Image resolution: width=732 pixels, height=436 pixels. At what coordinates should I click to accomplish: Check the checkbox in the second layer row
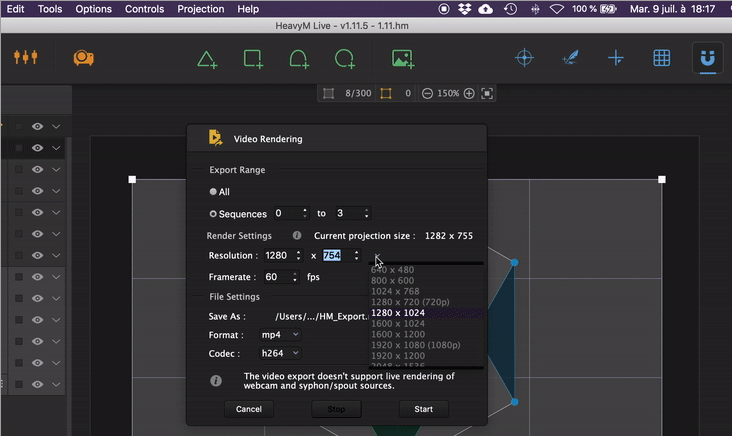pos(19,148)
